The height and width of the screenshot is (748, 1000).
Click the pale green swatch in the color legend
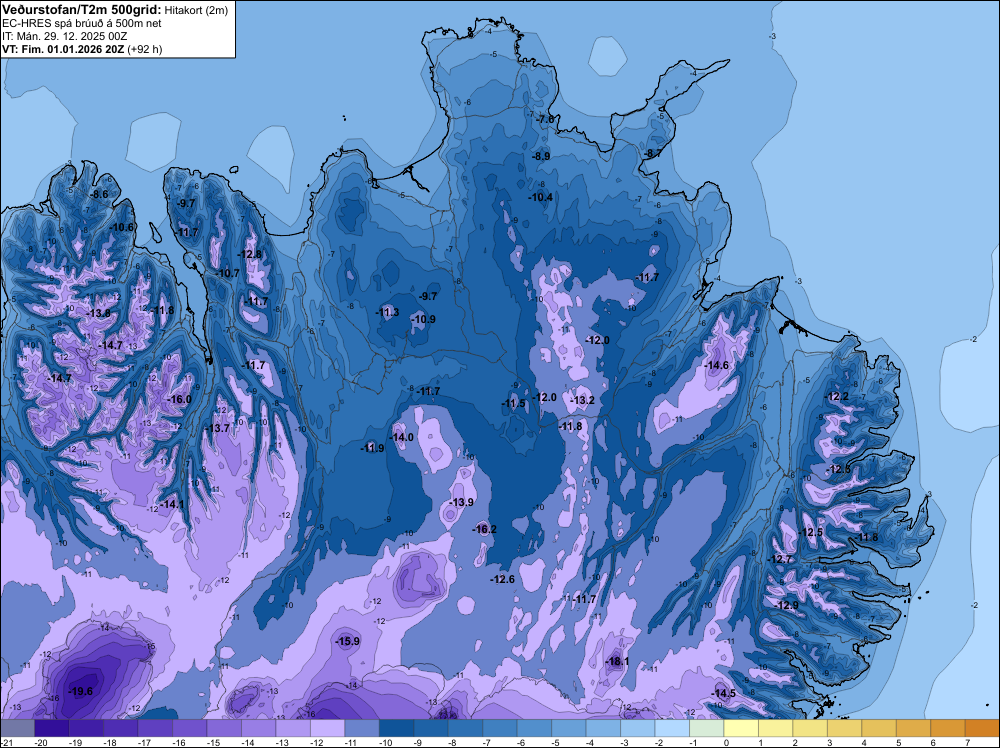tap(707, 728)
